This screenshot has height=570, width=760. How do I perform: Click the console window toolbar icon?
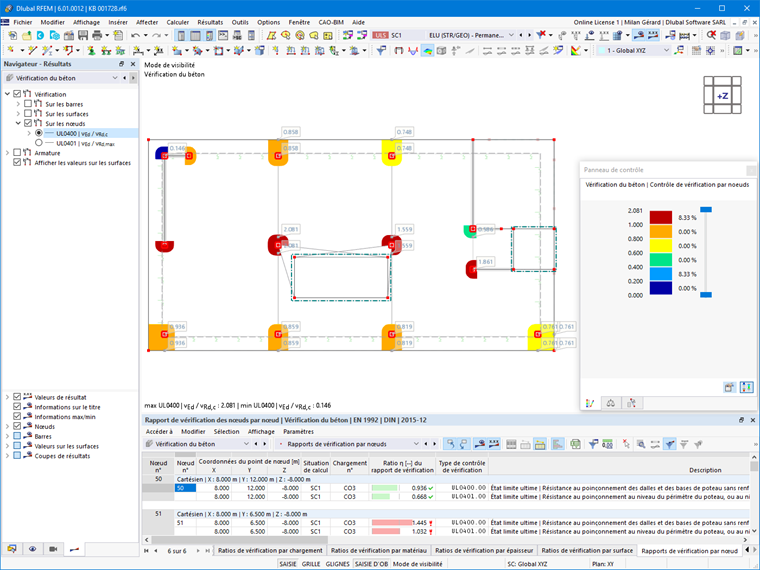tap(223, 35)
